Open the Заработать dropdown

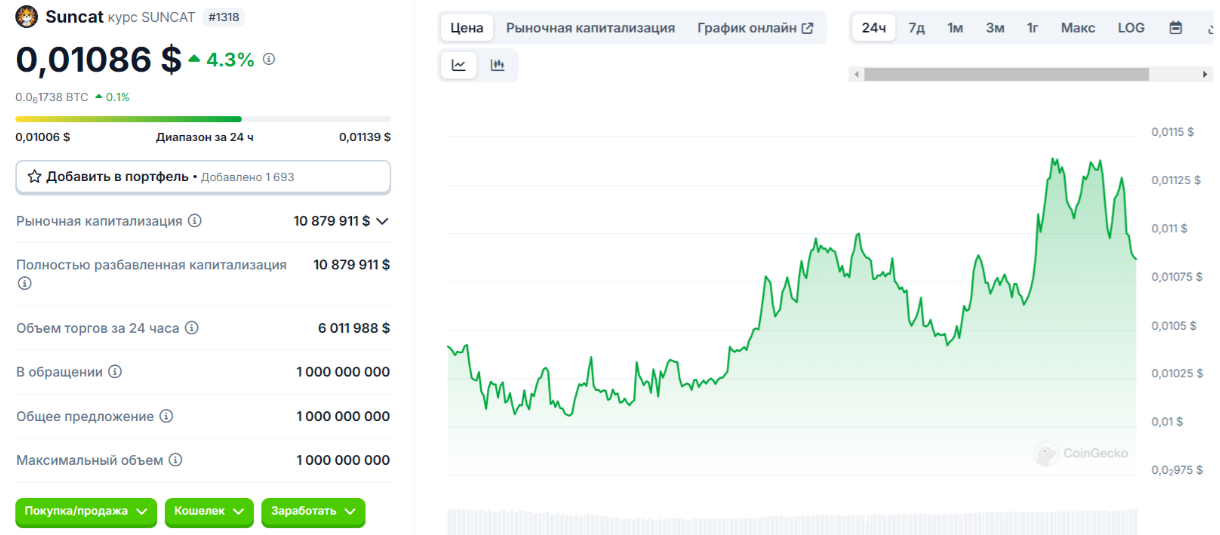click(x=313, y=511)
